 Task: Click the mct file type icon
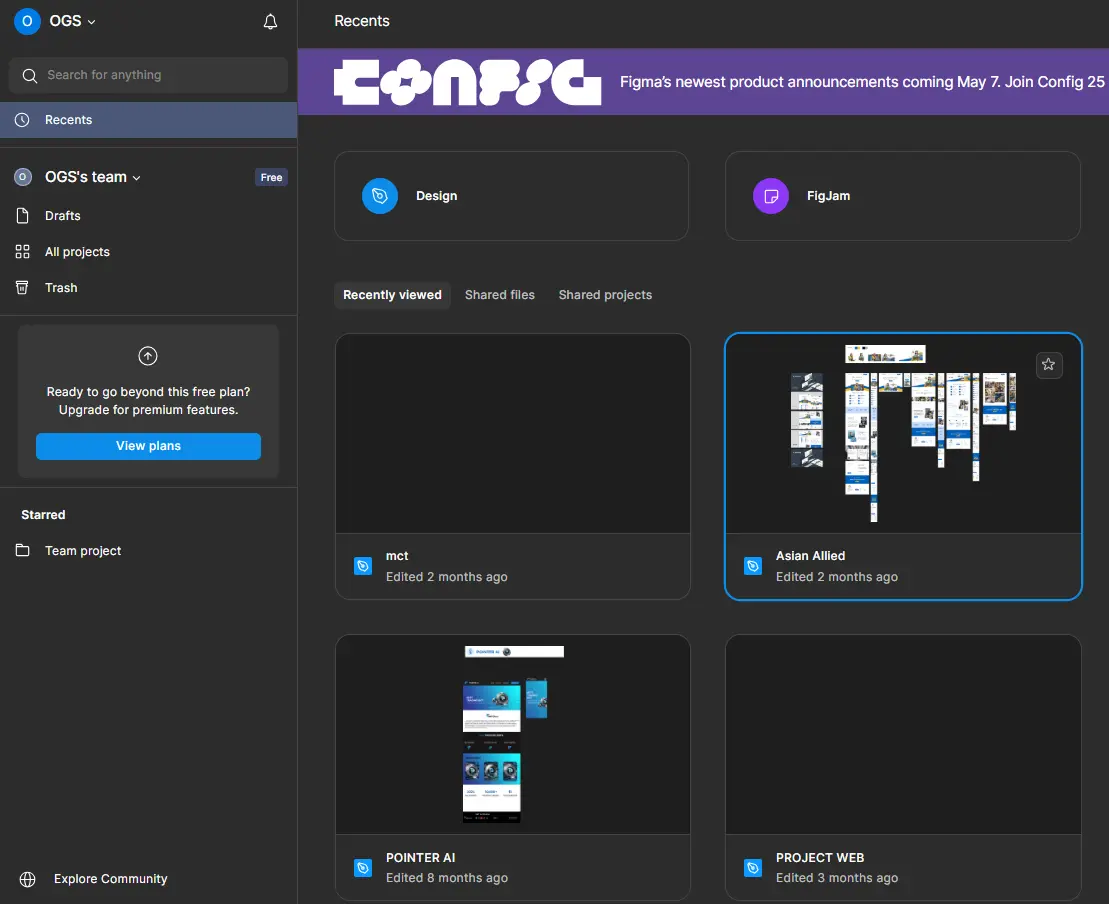click(363, 566)
